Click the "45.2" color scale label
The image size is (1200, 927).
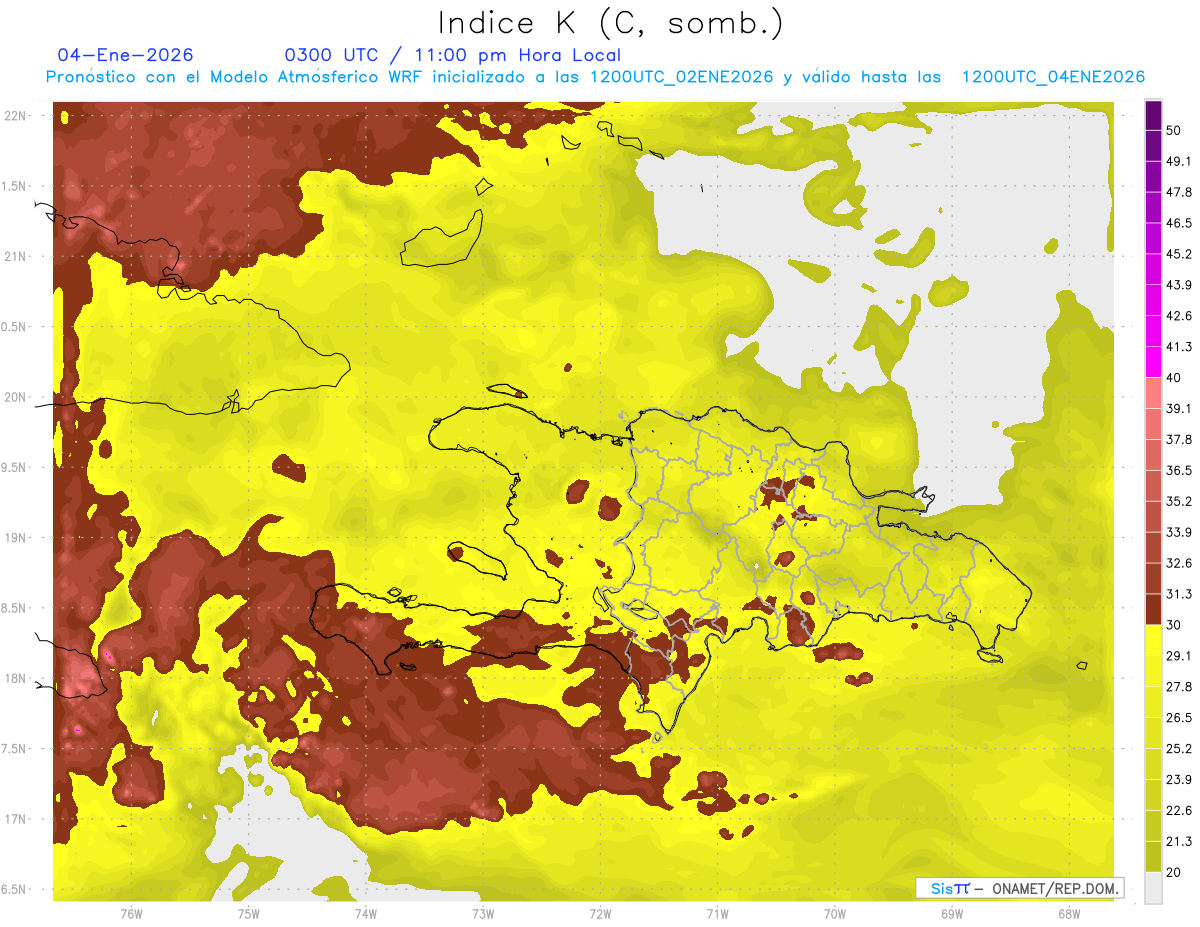1179,254
